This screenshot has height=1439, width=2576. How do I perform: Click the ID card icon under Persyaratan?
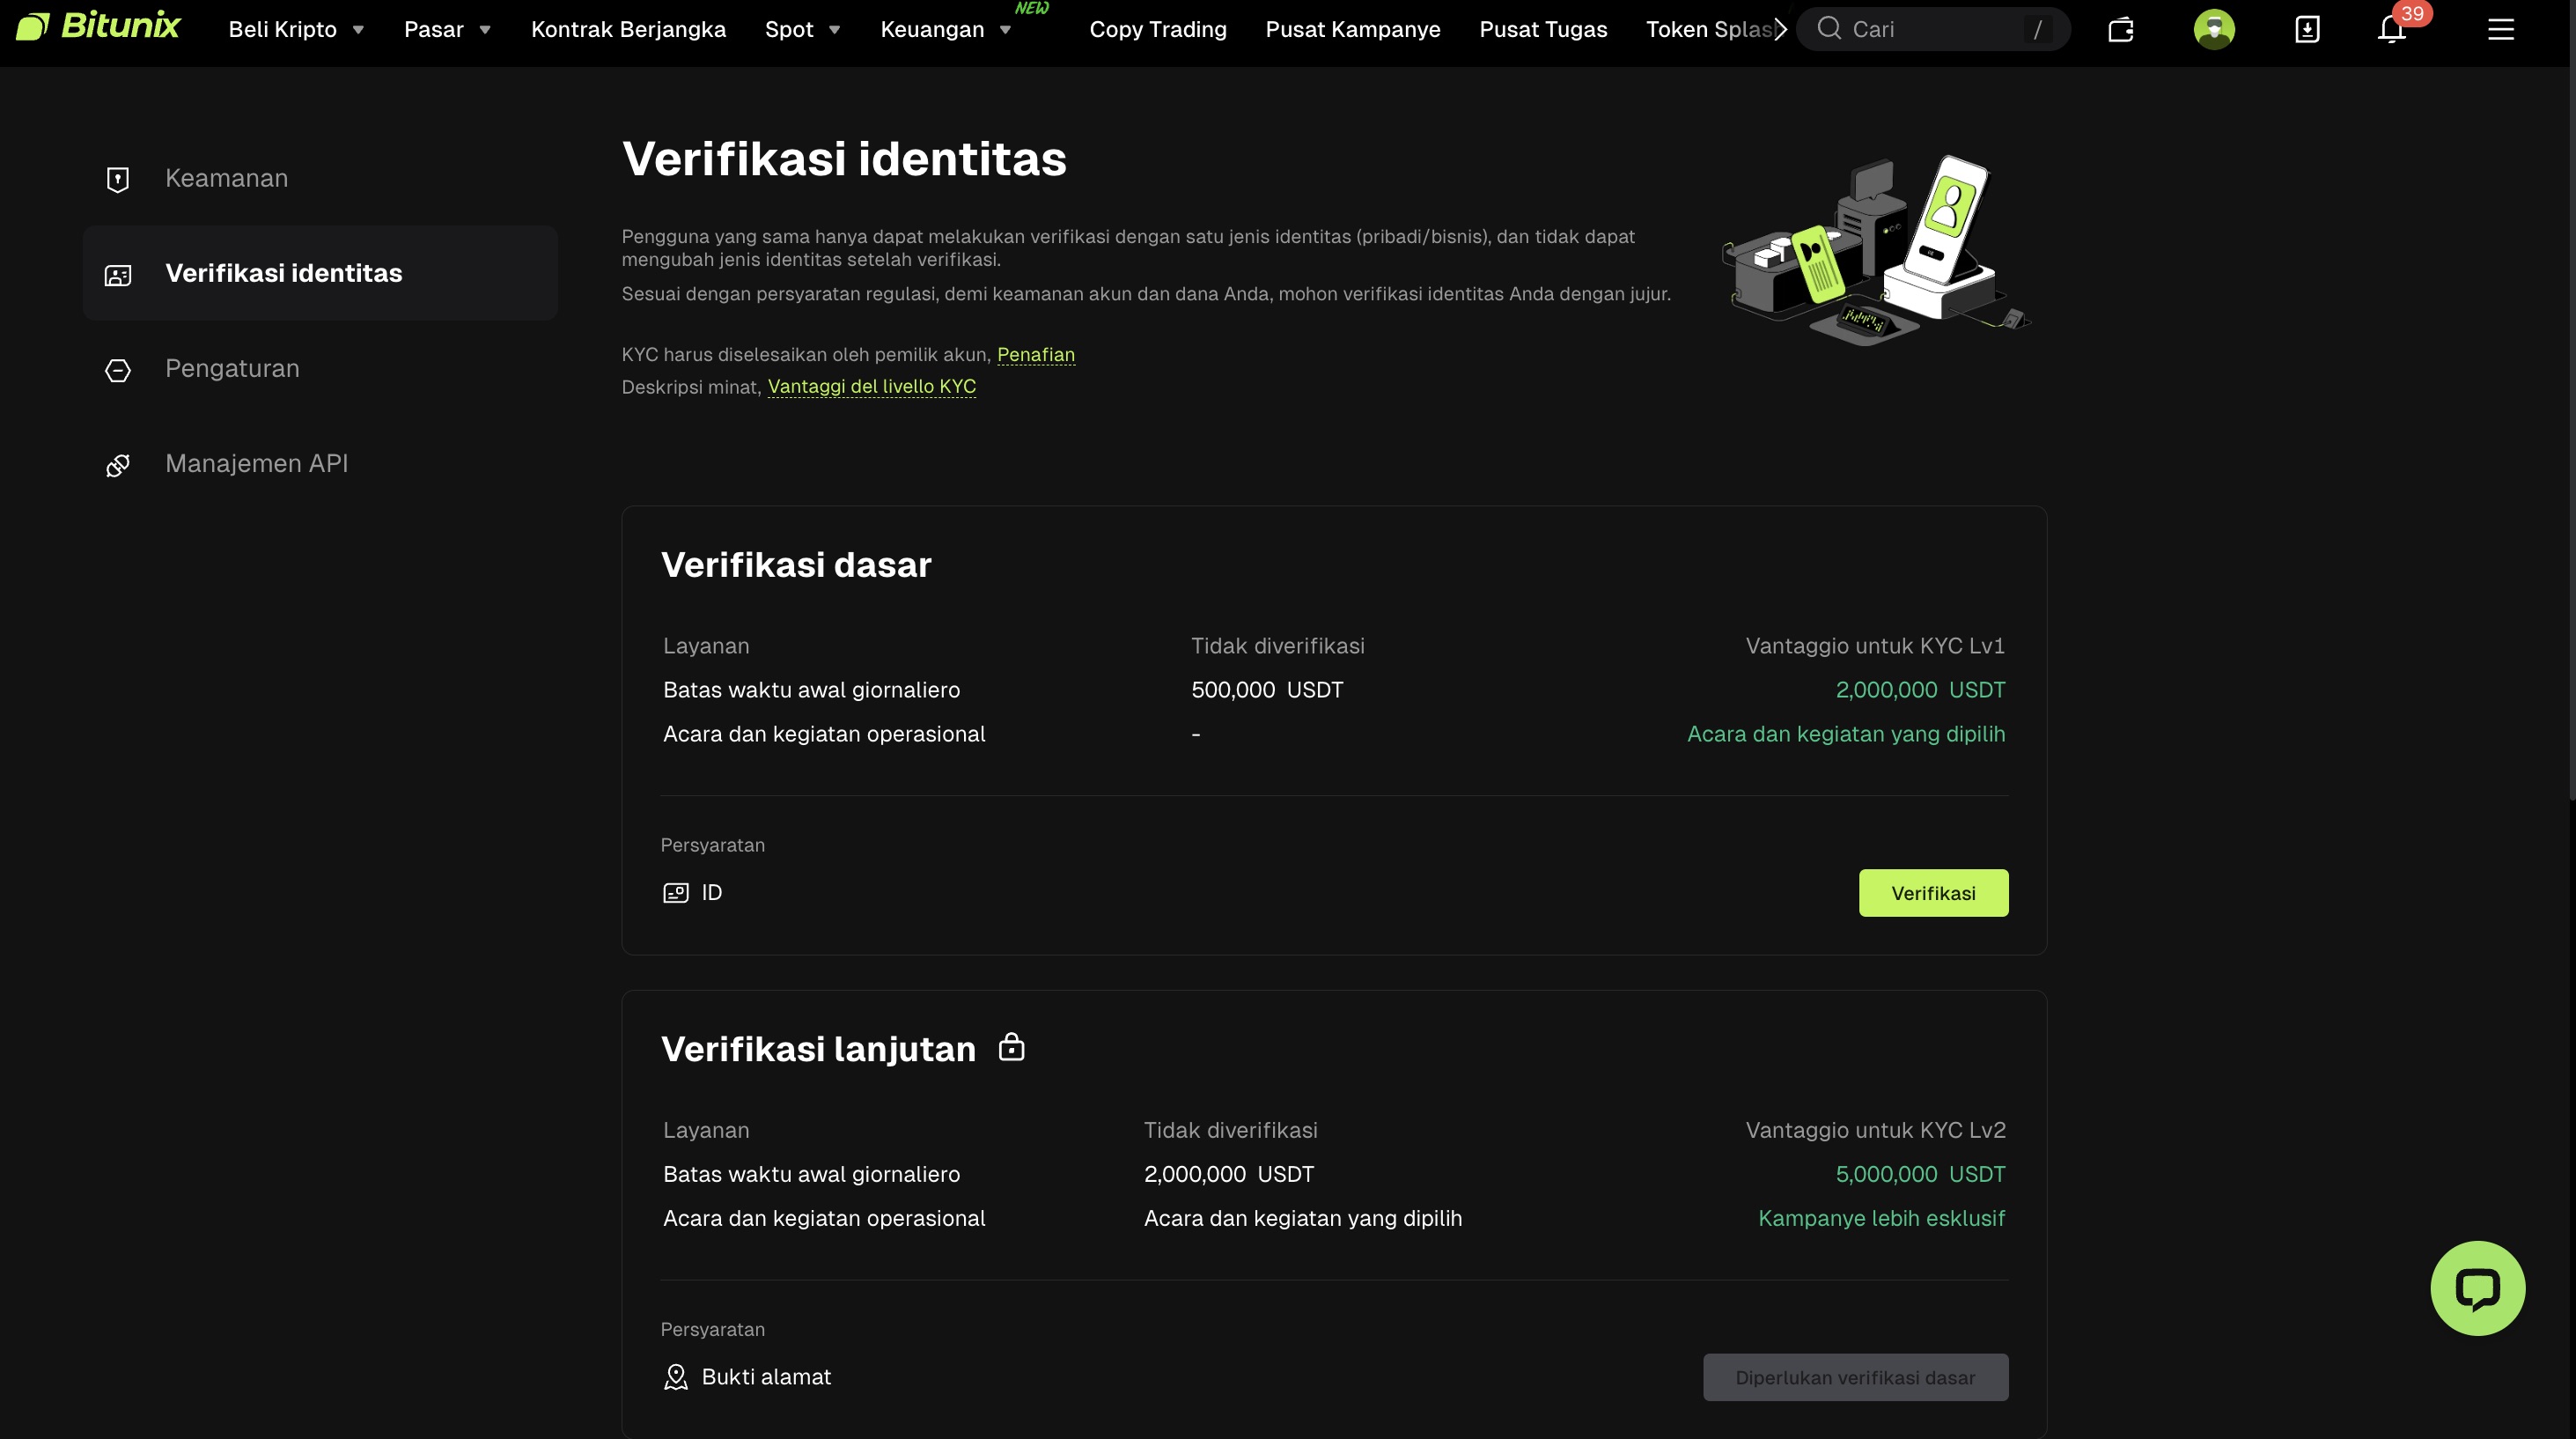coord(675,892)
